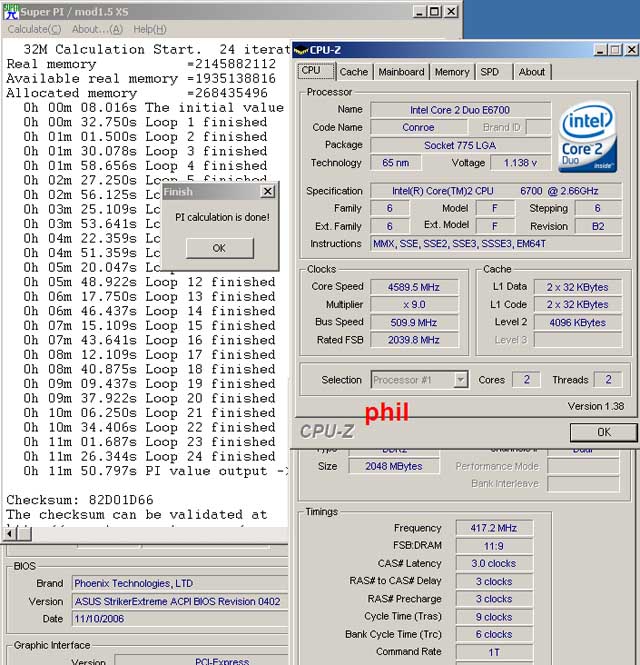Click the L1 Code value 2 x 32 KBytes
Screen dimensions: 640x665
coord(578,305)
